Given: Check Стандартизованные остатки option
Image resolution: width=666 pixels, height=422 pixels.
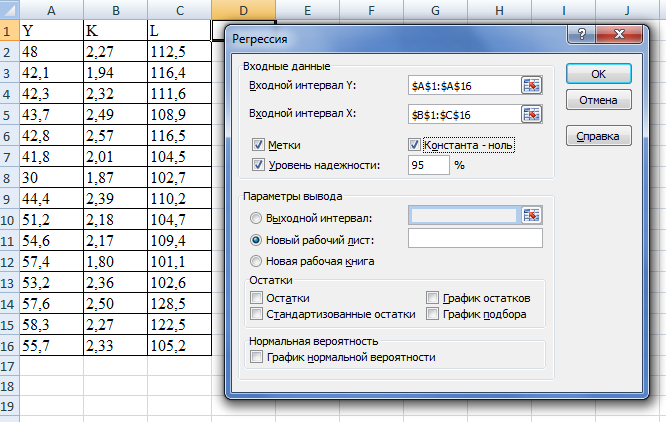Looking at the screenshot, I should coord(257,314).
